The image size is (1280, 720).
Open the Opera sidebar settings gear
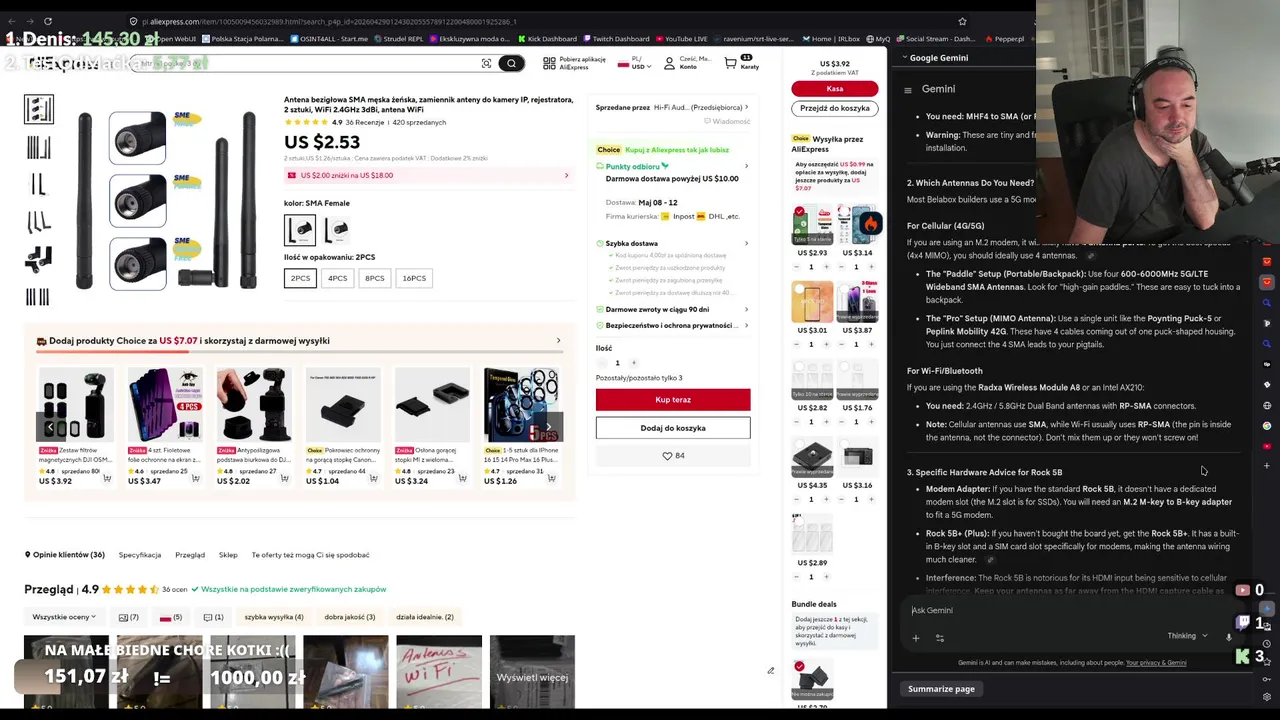1267,696
